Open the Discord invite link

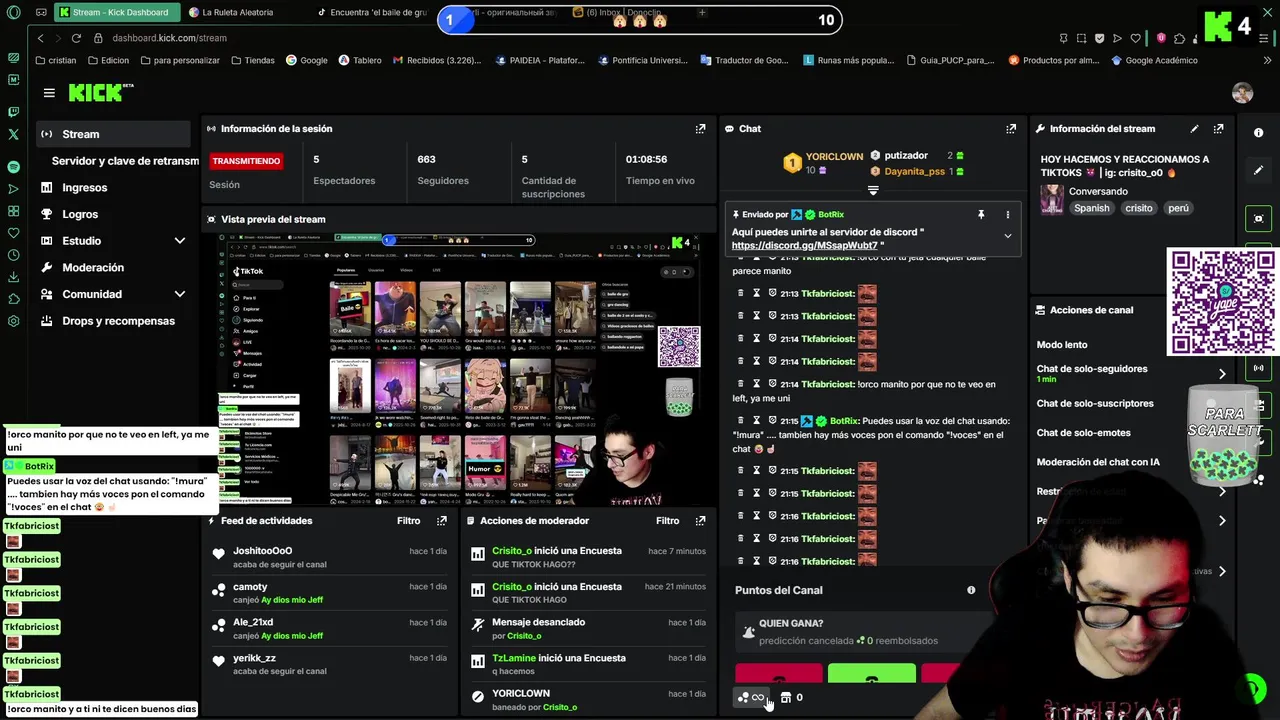point(807,246)
